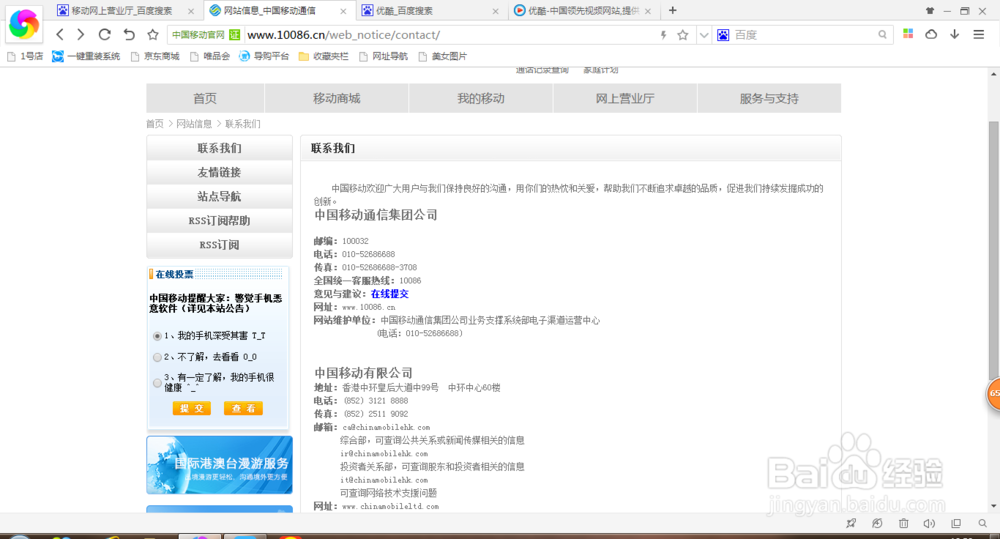Click the Baidu paw search engine icon
The height and width of the screenshot is (539, 1000).
[x=723, y=35]
